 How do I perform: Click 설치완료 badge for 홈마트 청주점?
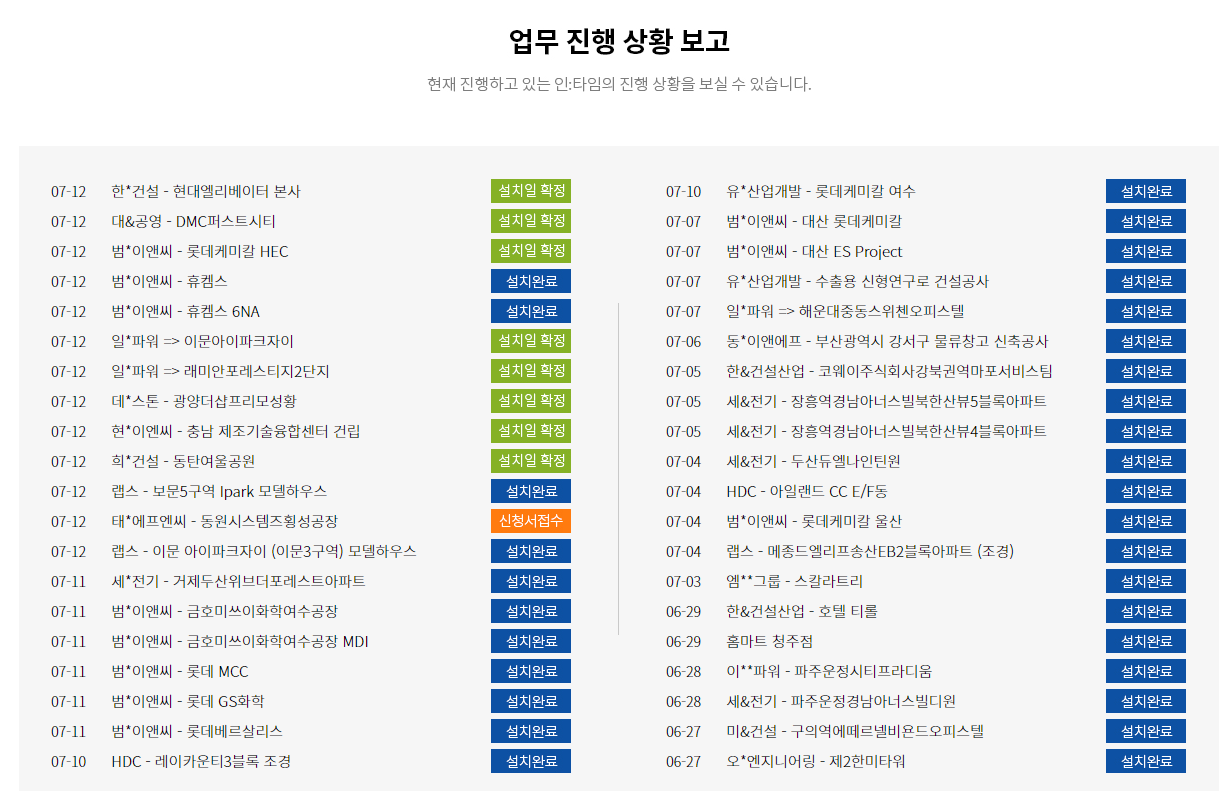pos(1146,641)
